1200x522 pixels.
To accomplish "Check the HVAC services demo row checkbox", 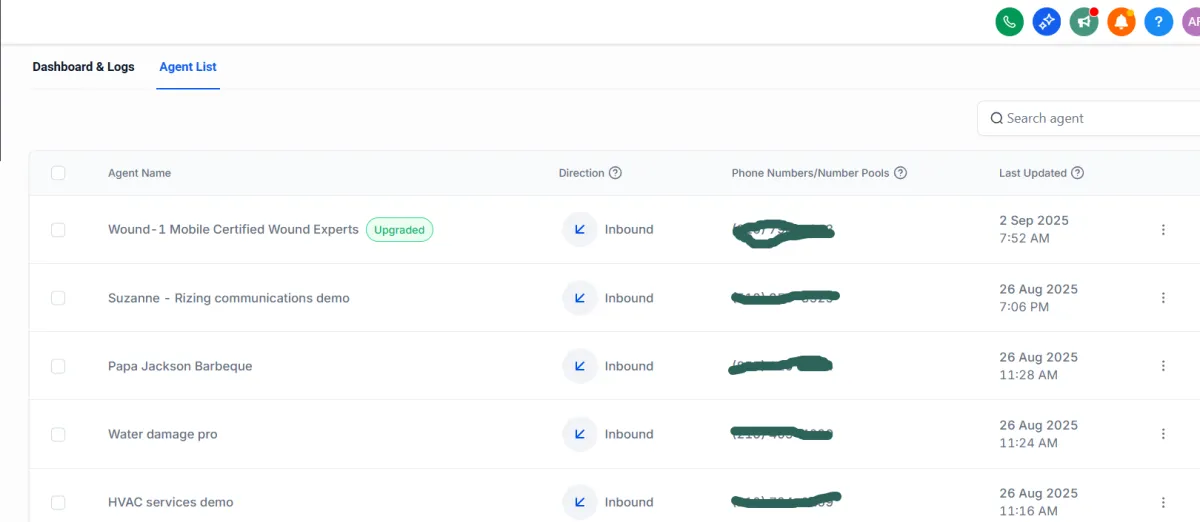I will pos(58,502).
